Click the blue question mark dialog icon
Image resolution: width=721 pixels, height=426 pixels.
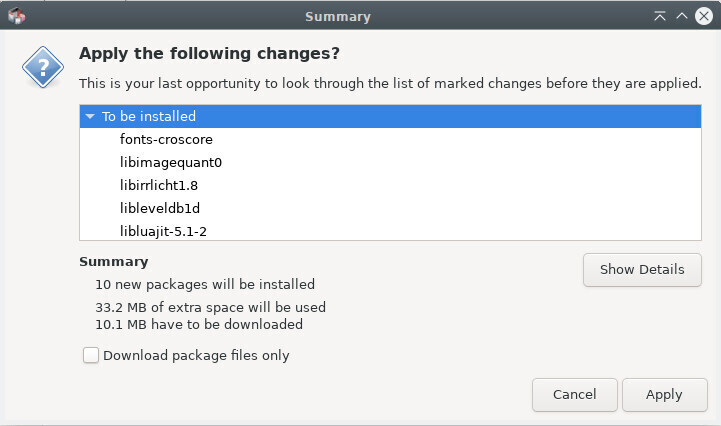(43, 67)
